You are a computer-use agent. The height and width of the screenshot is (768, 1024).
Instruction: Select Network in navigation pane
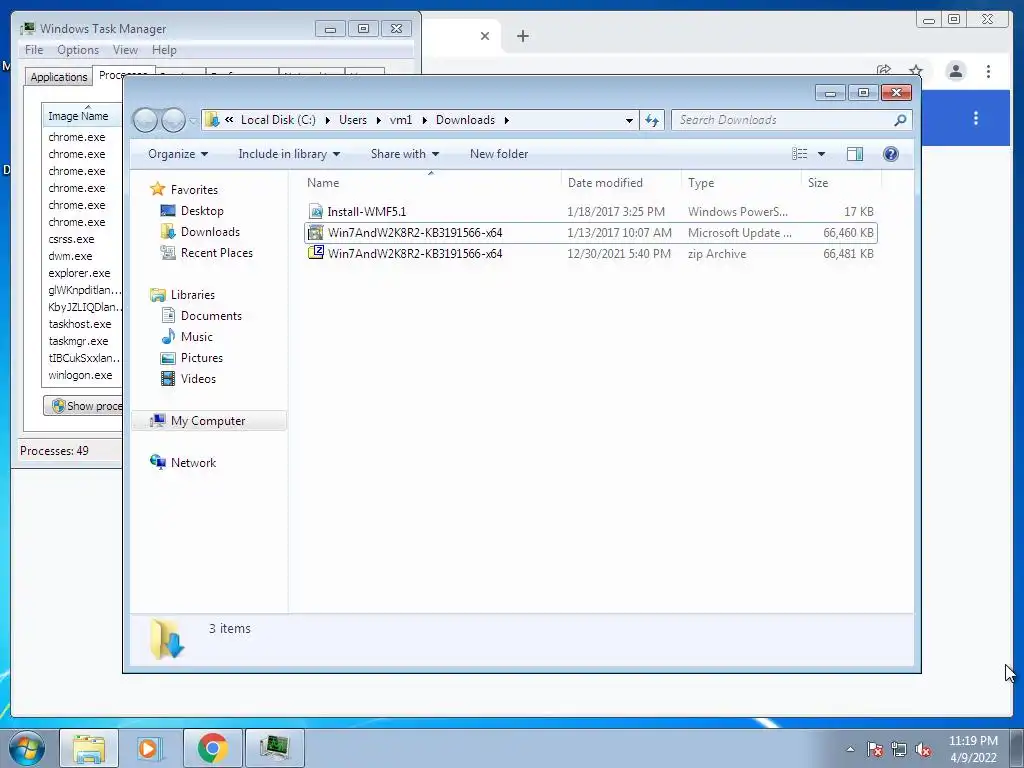tap(193, 462)
